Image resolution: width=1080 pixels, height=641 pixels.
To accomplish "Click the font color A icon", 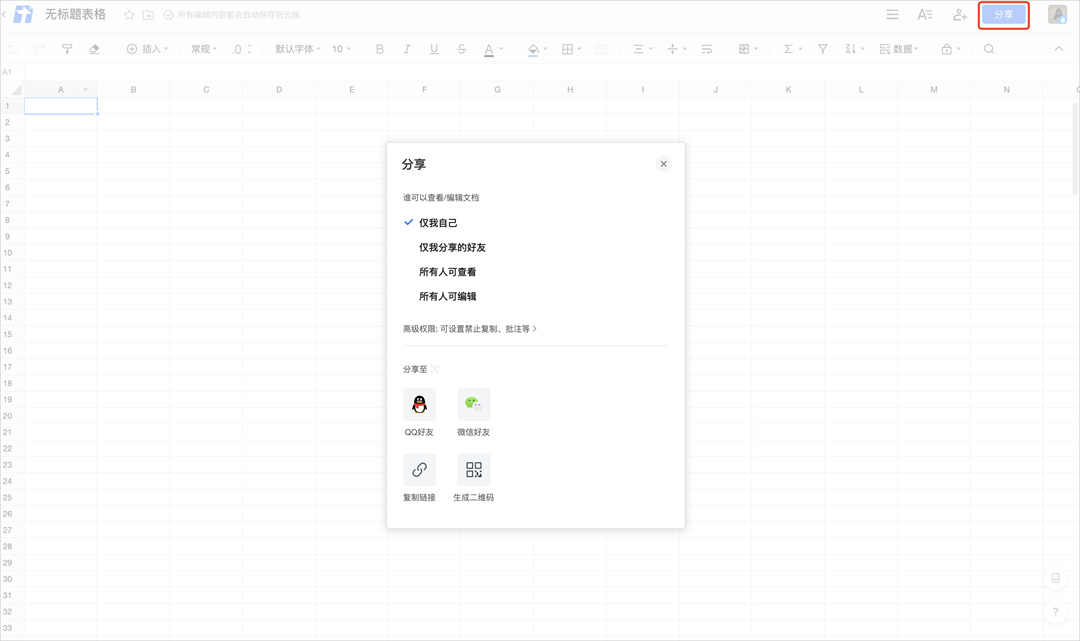I will [489, 50].
